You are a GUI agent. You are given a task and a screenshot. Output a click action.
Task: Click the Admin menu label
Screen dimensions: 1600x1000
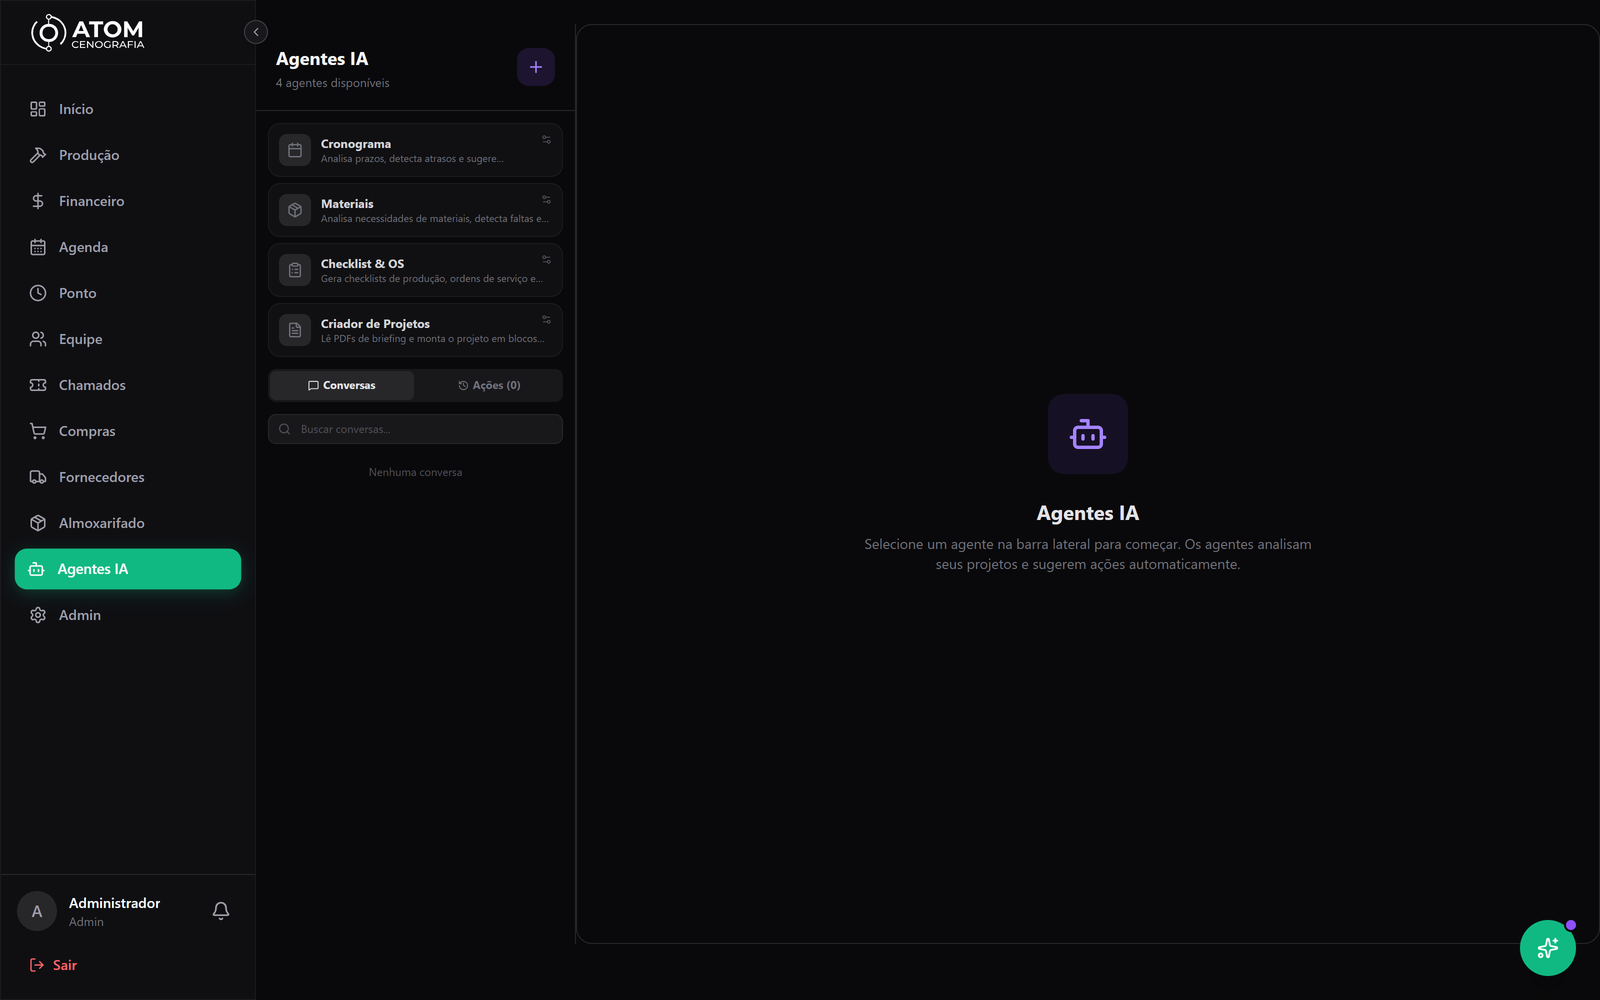tap(80, 615)
